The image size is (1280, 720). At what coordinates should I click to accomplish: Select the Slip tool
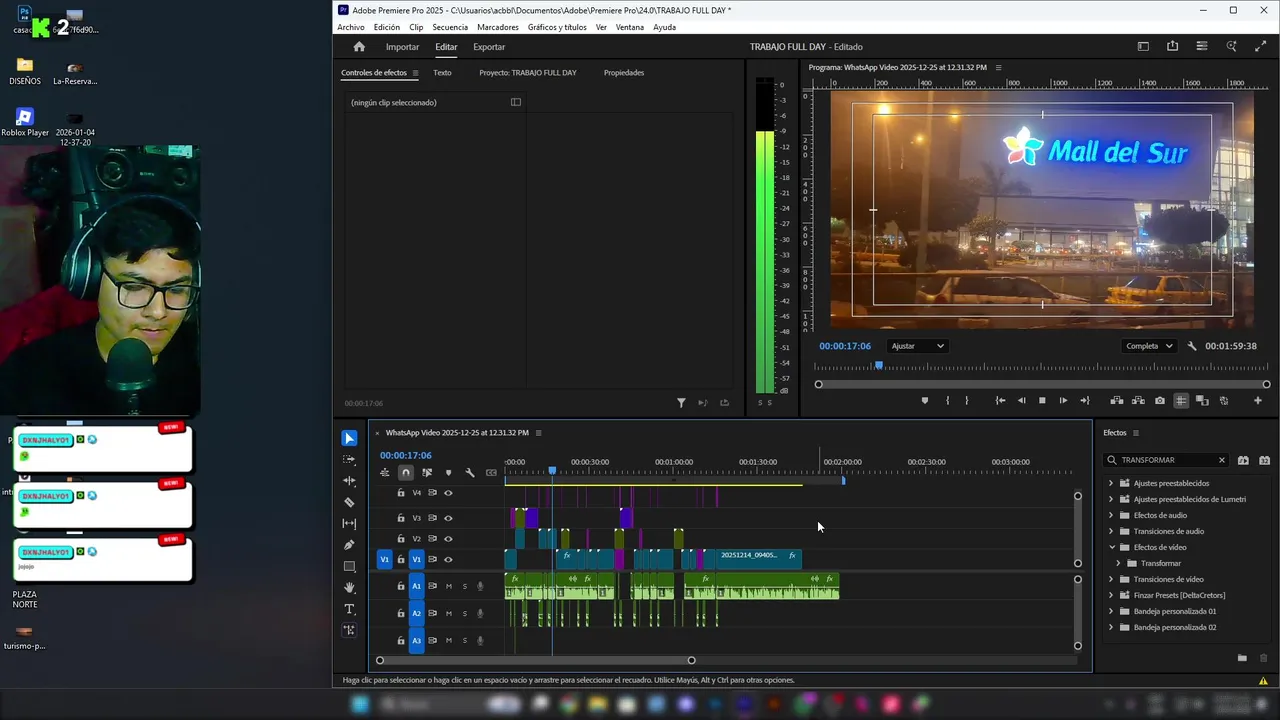349,524
